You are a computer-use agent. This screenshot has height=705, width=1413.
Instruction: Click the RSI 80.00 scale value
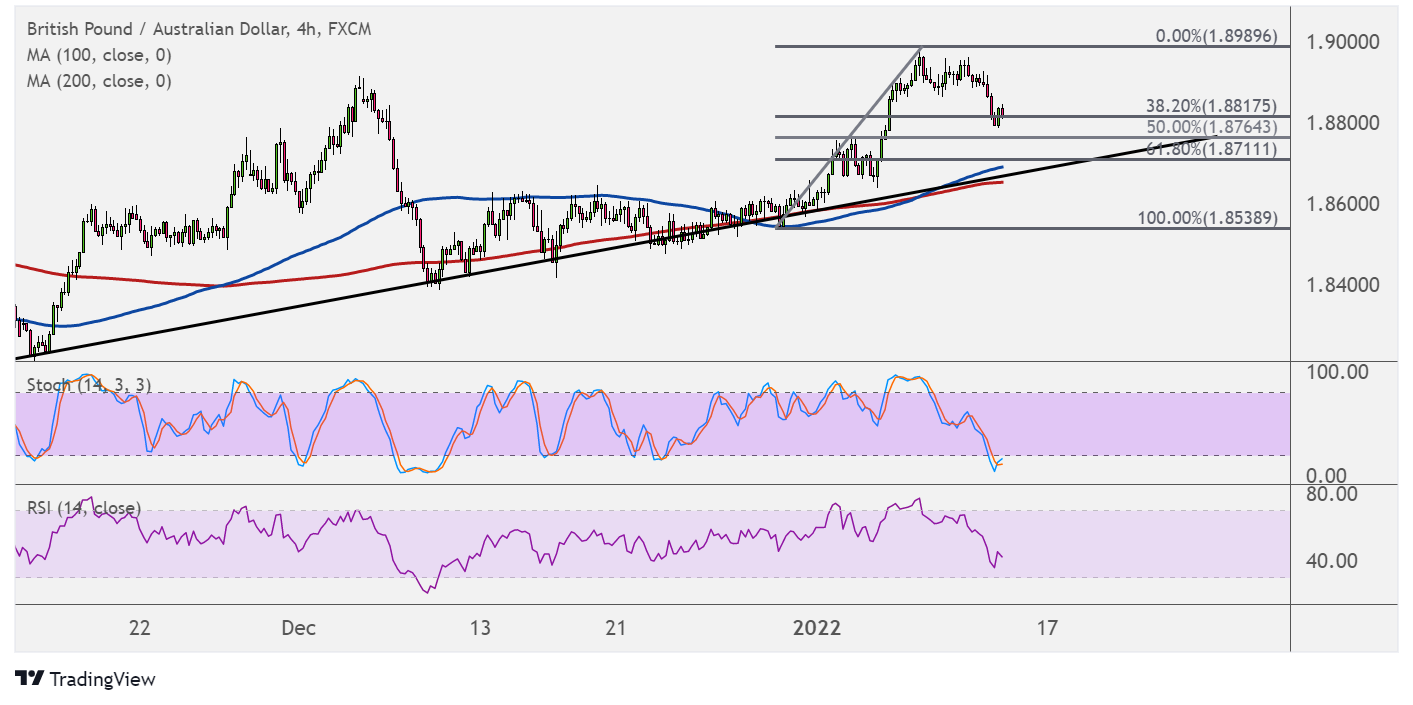click(1334, 493)
